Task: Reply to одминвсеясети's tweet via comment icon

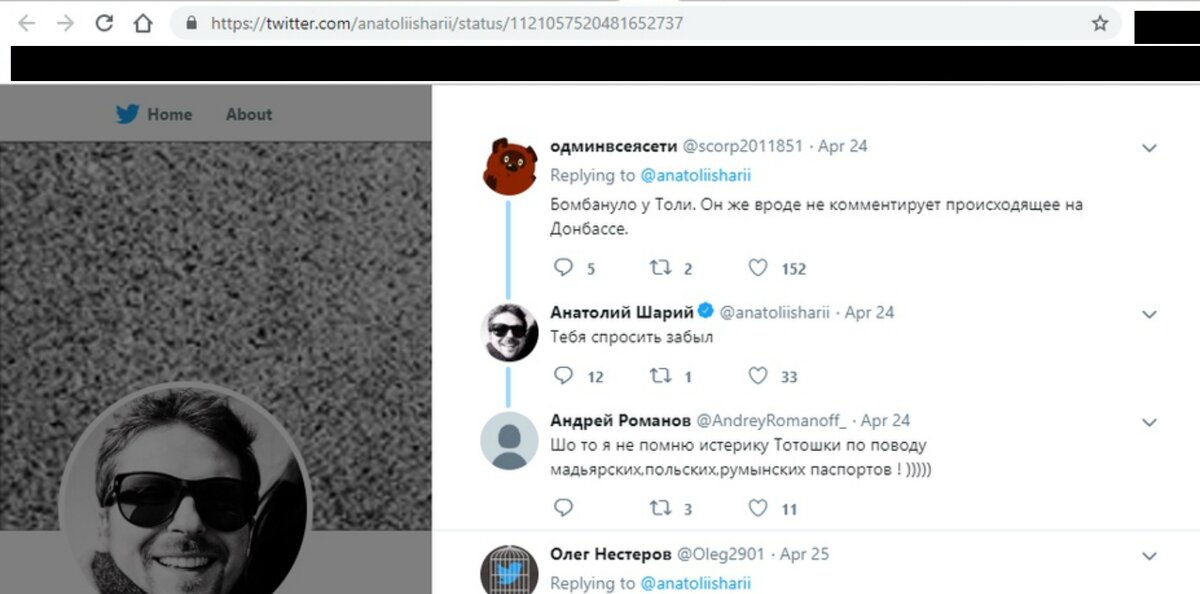Action: pos(563,268)
